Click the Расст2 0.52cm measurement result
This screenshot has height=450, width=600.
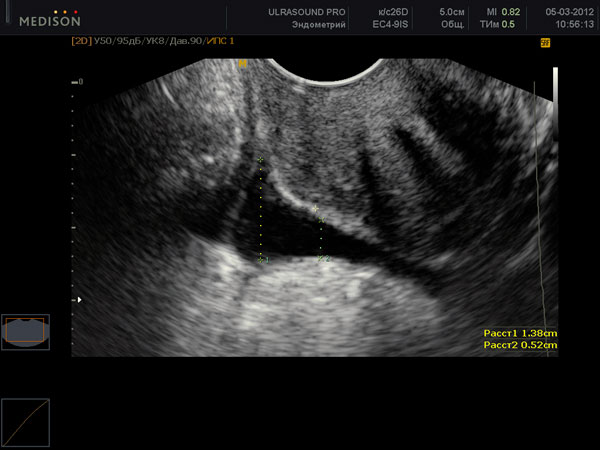(x=520, y=345)
